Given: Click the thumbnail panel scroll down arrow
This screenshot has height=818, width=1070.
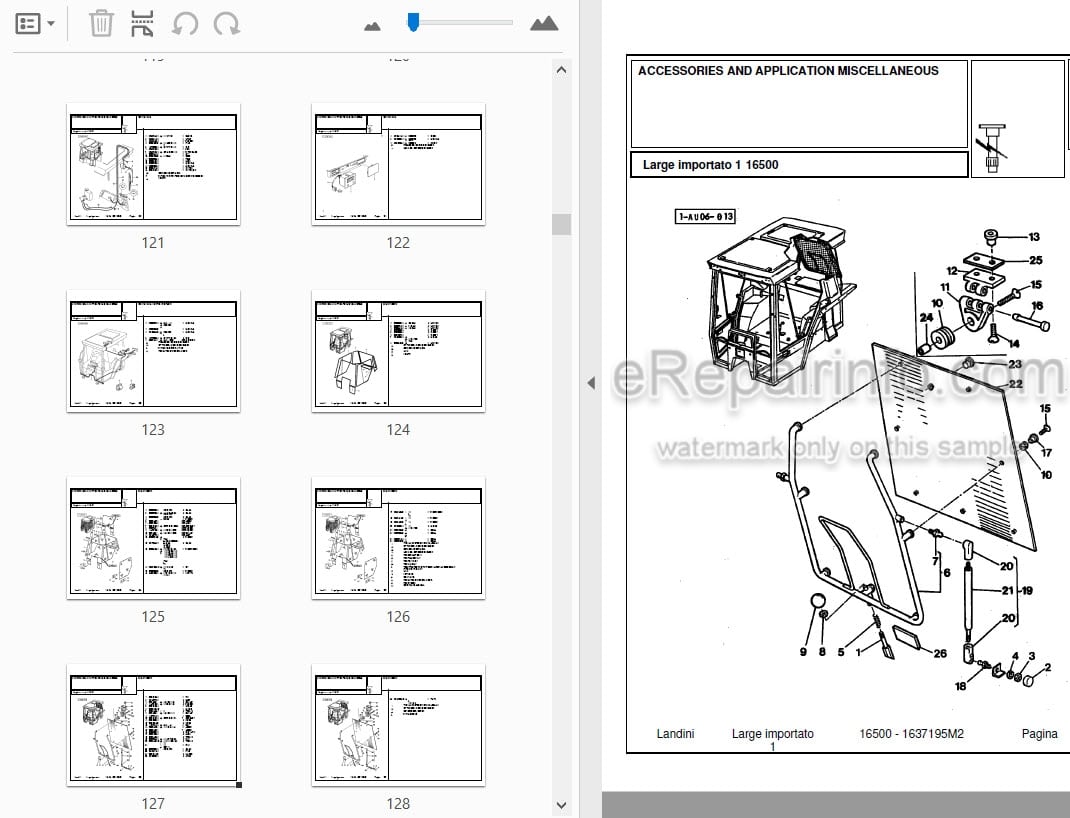Looking at the screenshot, I should click(561, 806).
